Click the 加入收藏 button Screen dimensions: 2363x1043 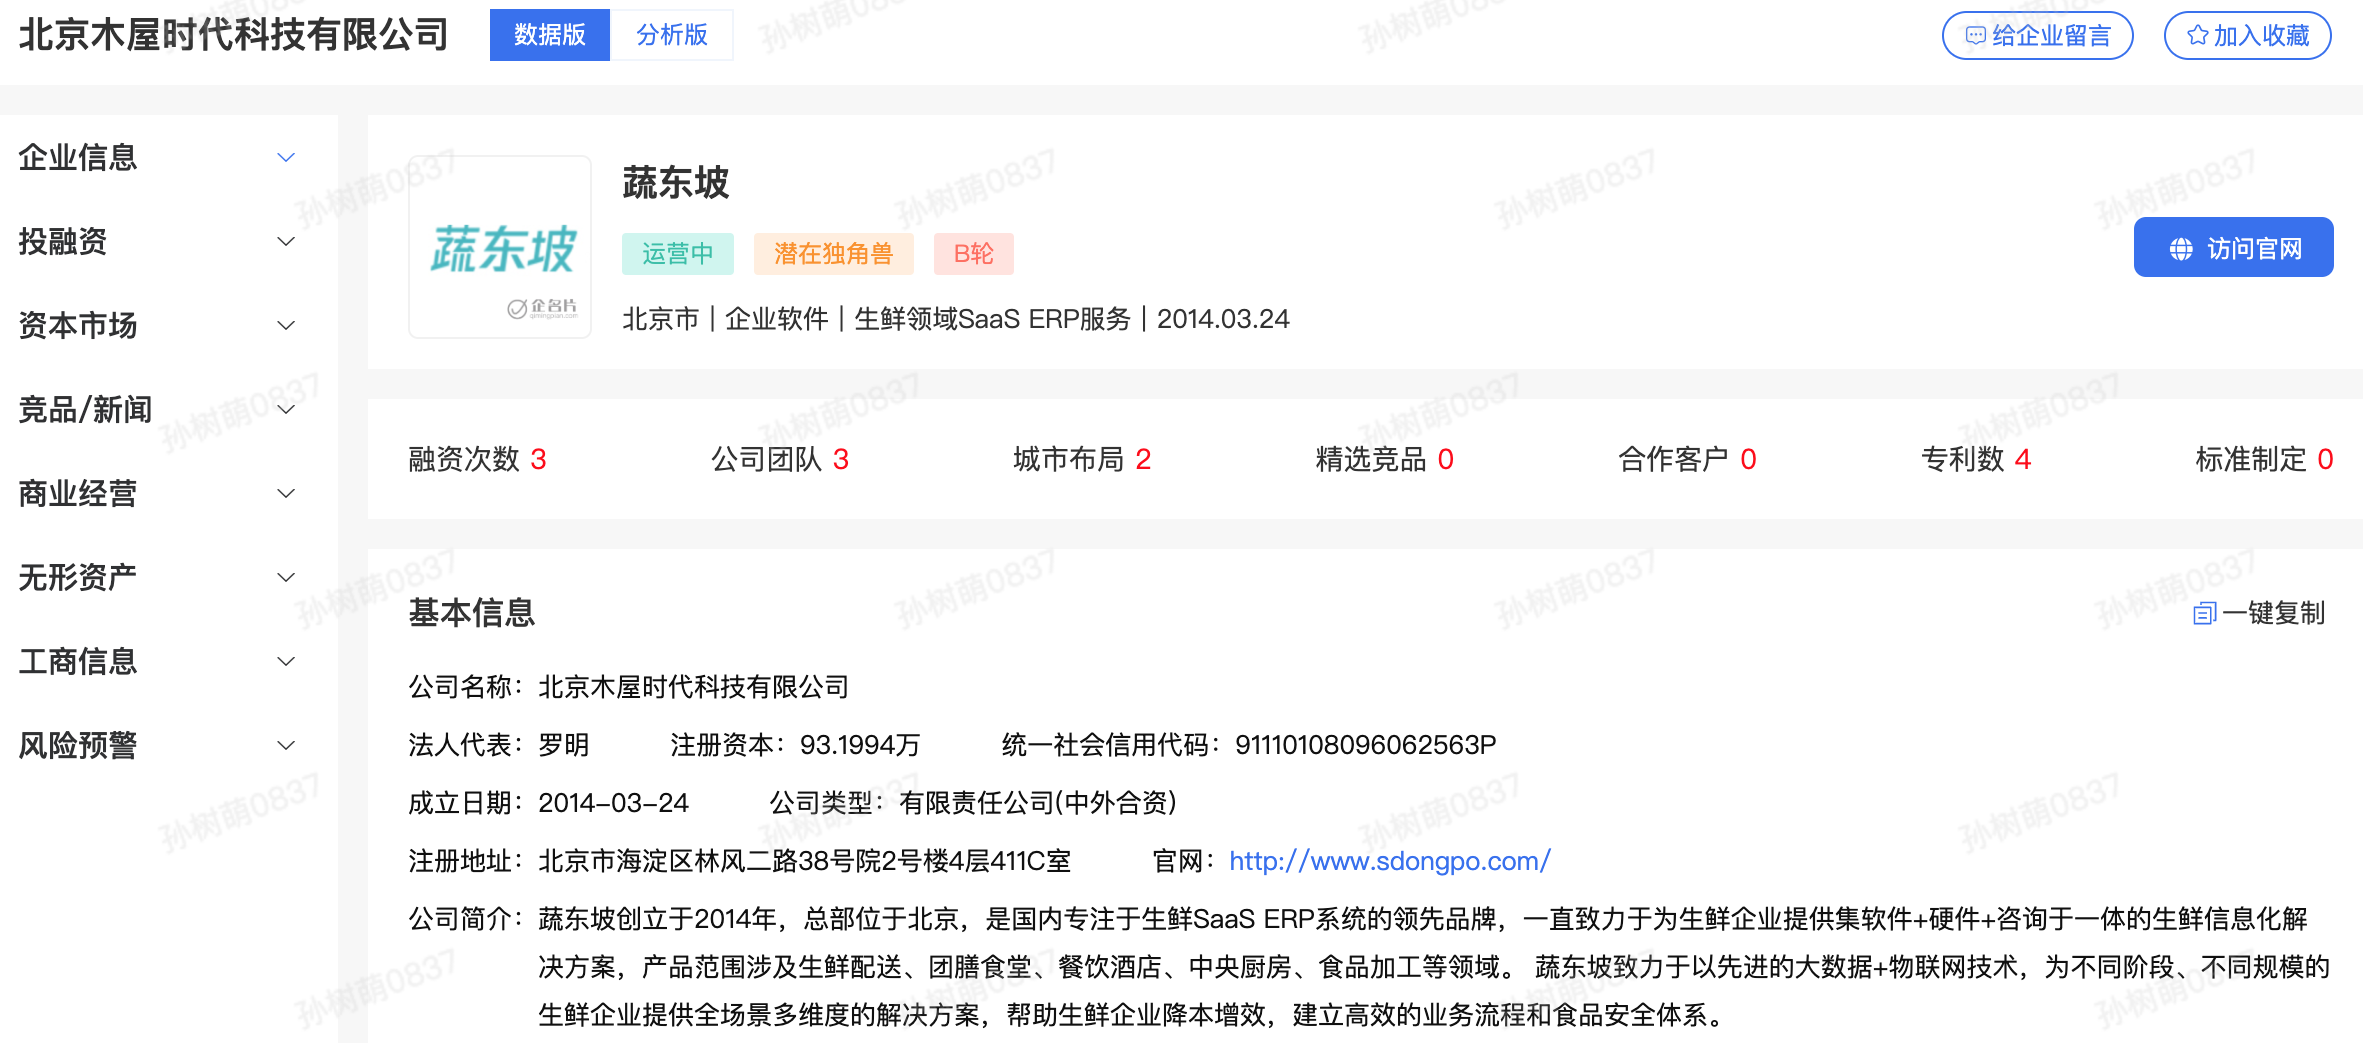coord(2247,36)
